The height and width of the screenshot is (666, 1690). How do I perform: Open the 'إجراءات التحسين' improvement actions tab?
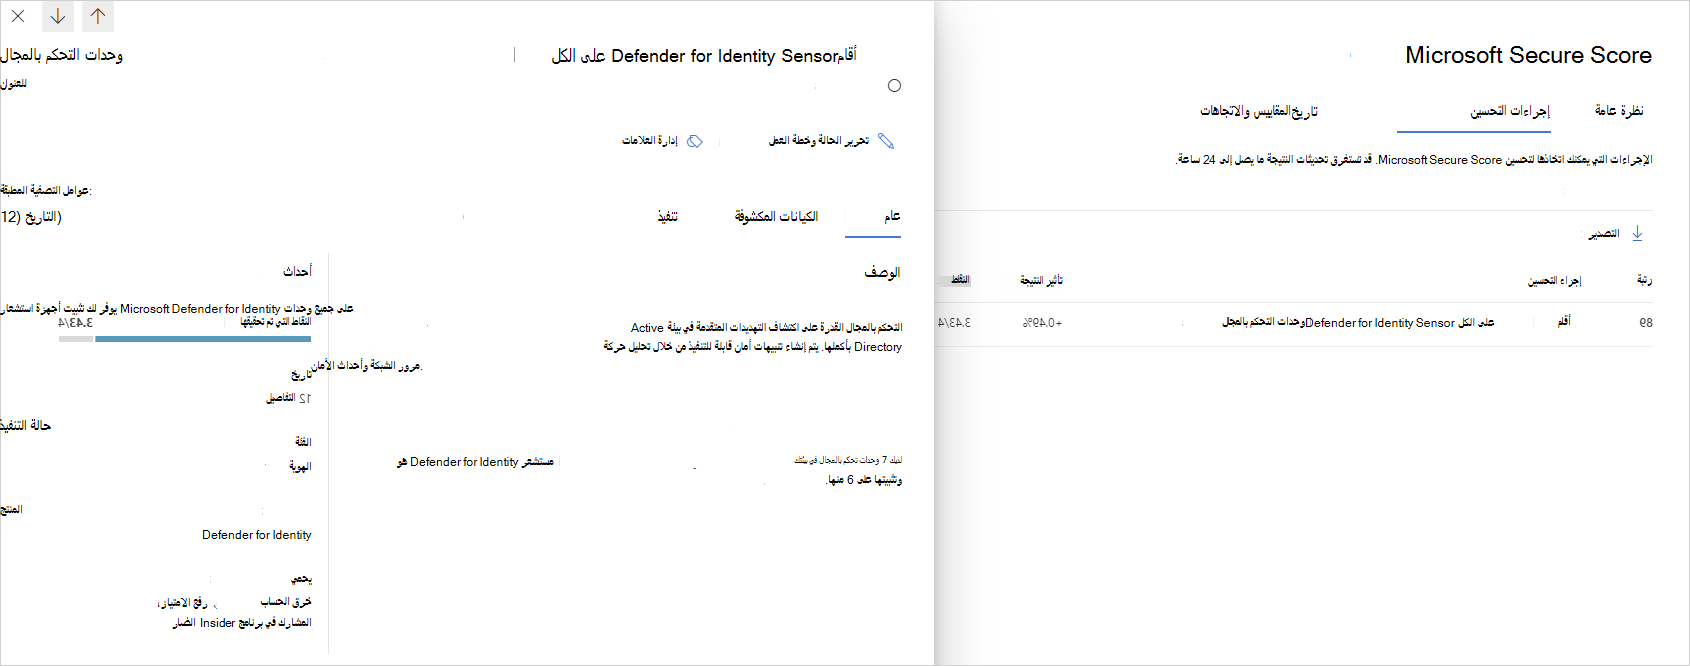(1509, 110)
